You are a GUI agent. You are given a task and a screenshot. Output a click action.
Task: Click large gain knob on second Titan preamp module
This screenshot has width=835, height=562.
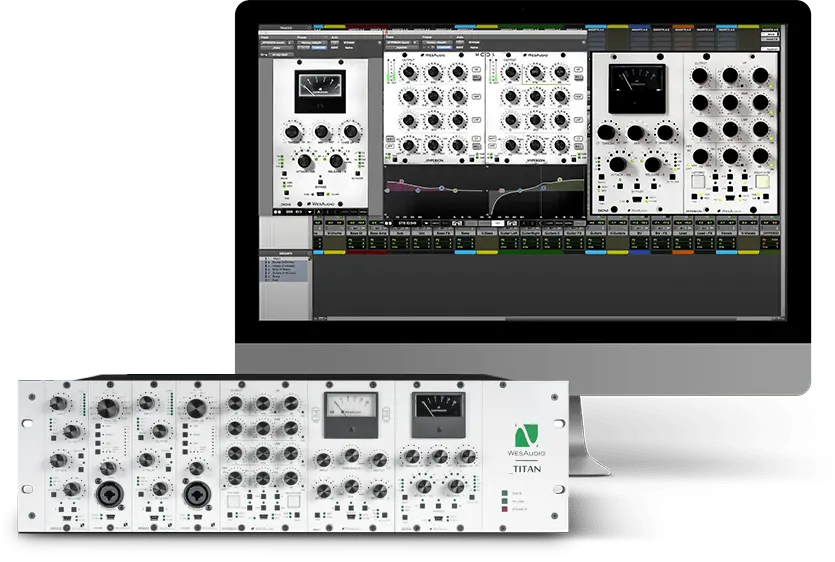(197, 408)
